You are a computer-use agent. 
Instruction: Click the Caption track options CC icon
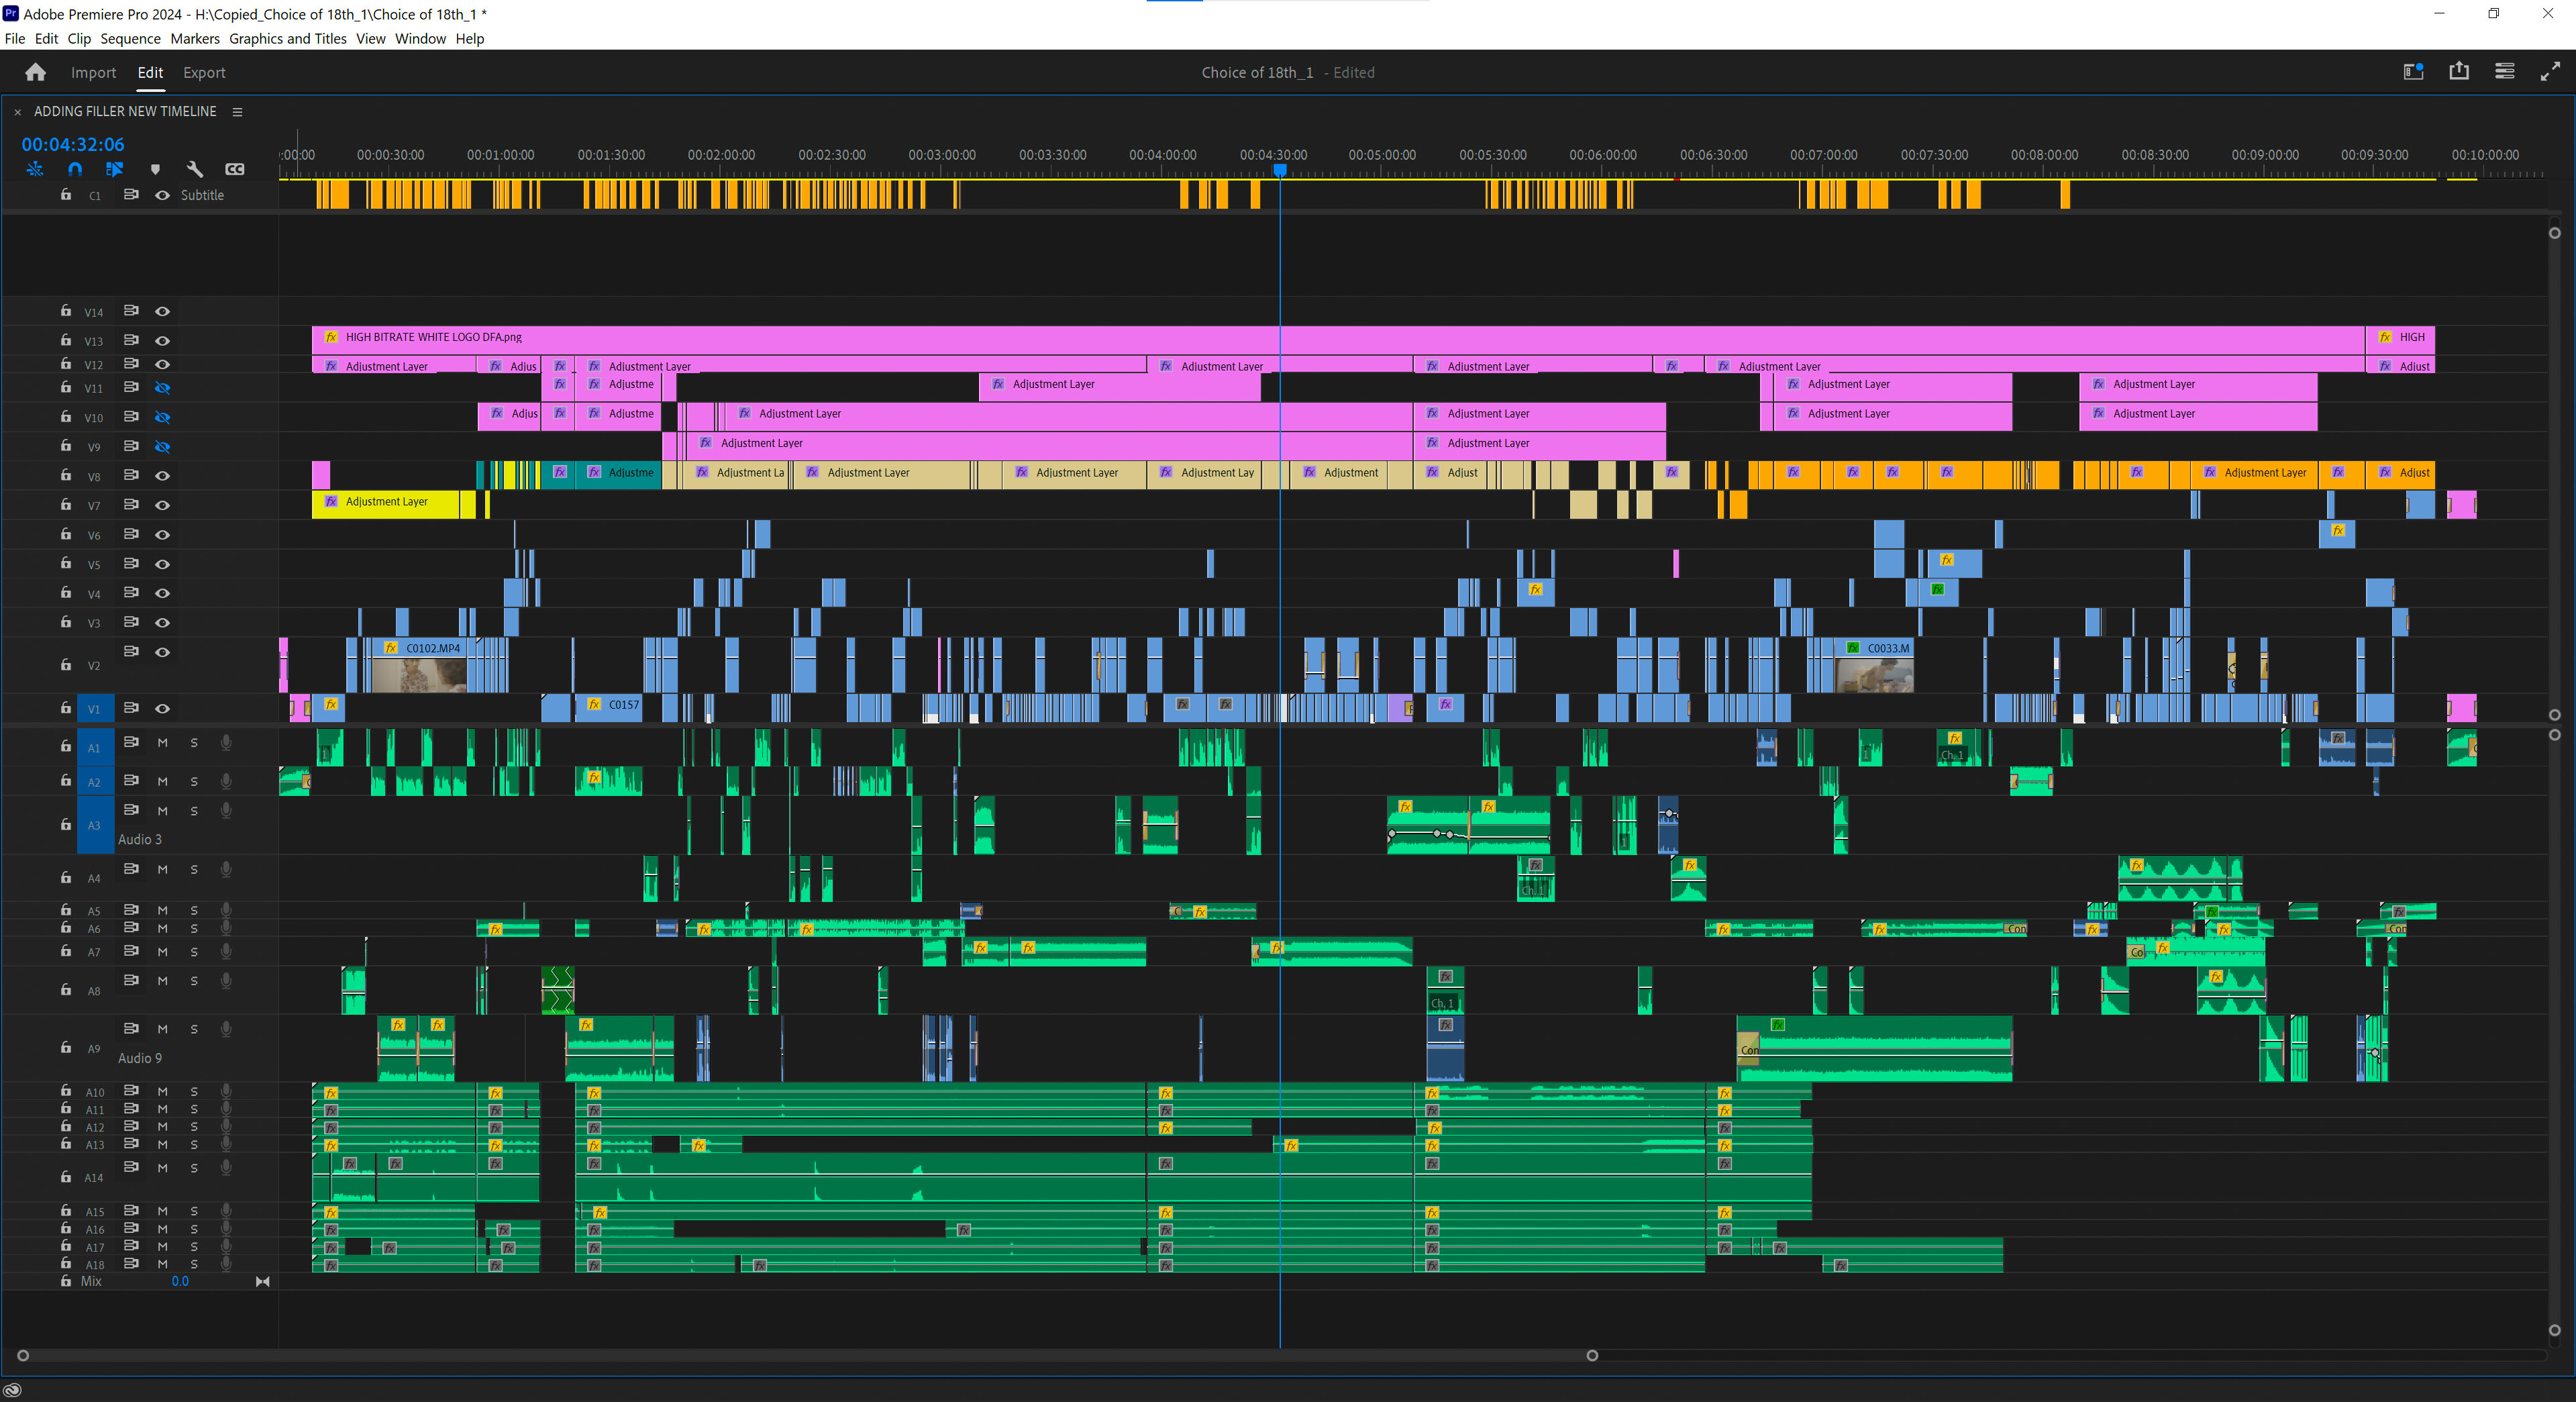(235, 169)
